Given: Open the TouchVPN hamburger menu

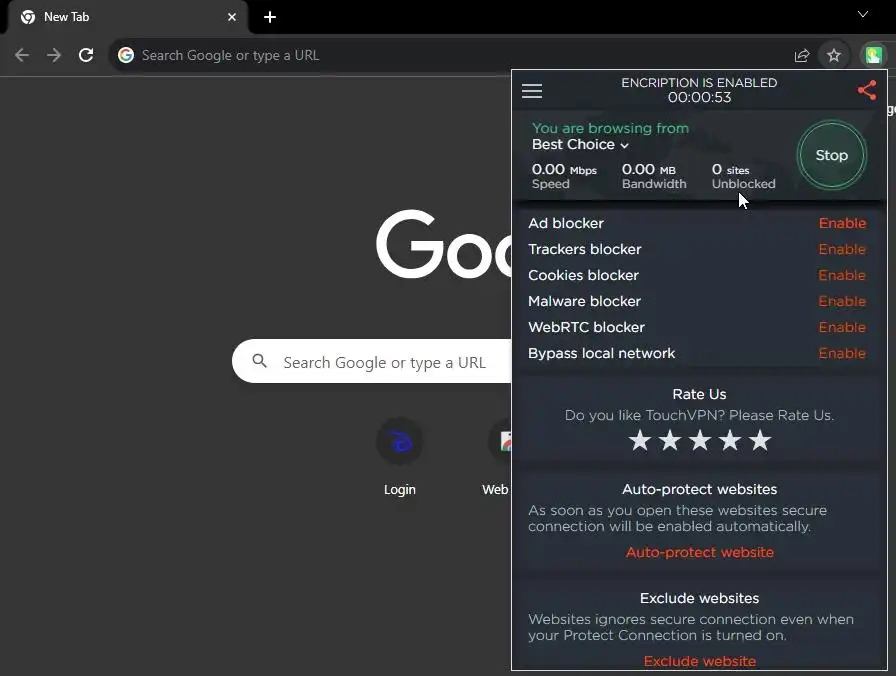Looking at the screenshot, I should pos(531,91).
